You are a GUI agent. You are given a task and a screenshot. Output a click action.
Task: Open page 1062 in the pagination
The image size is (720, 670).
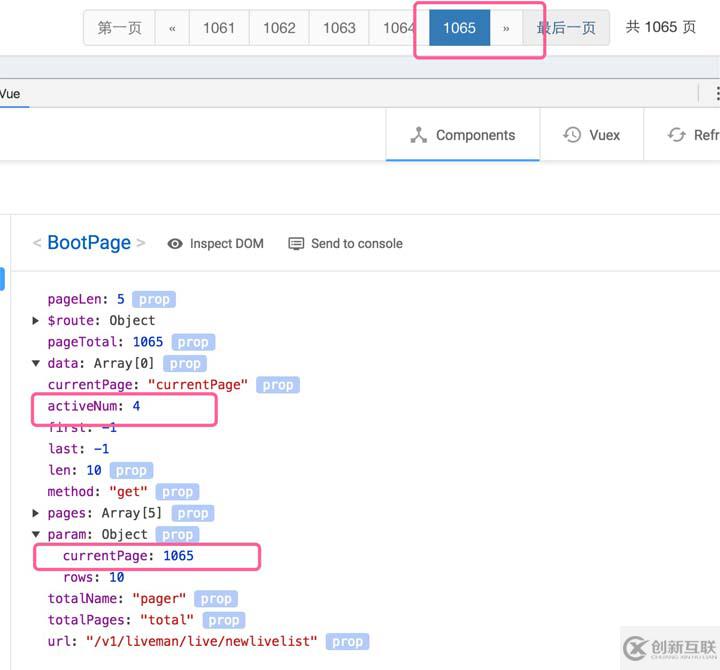click(x=279, y=28)
